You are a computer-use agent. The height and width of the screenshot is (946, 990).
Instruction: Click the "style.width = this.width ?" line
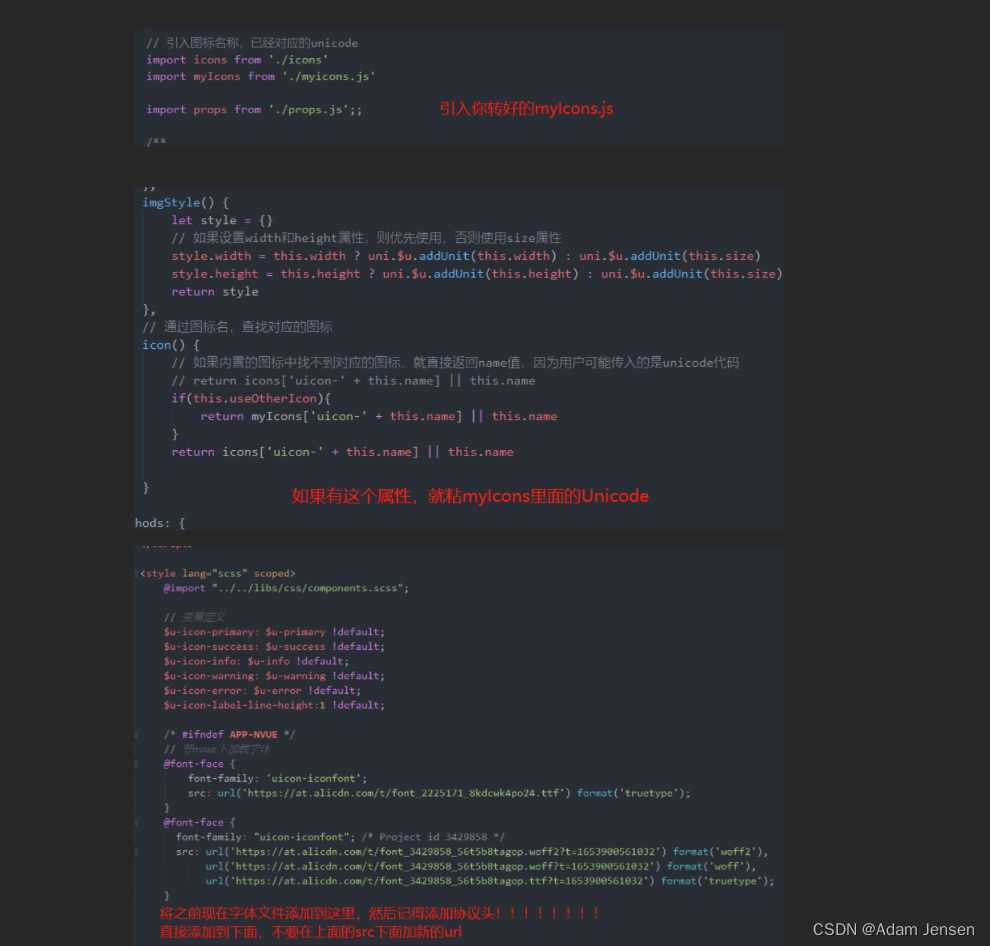click(x=465, y=256)
